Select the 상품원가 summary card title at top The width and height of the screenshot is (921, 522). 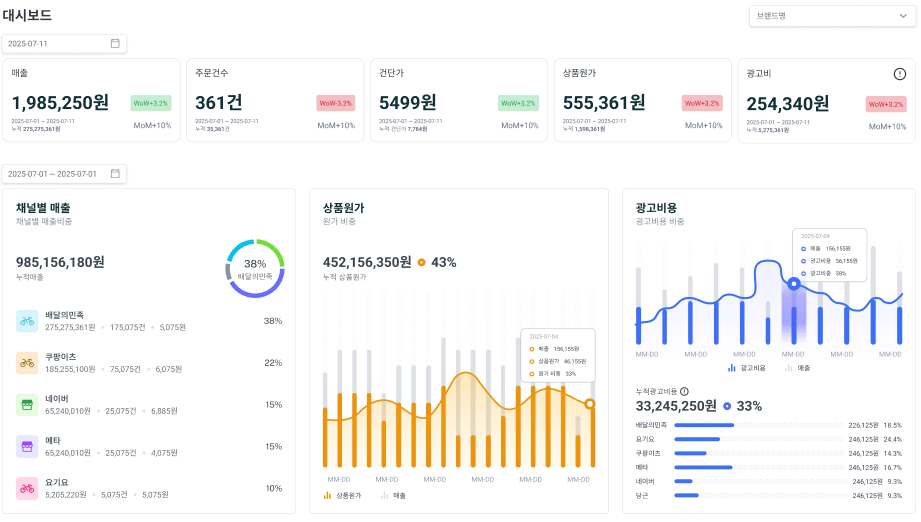tap(579, 73)
